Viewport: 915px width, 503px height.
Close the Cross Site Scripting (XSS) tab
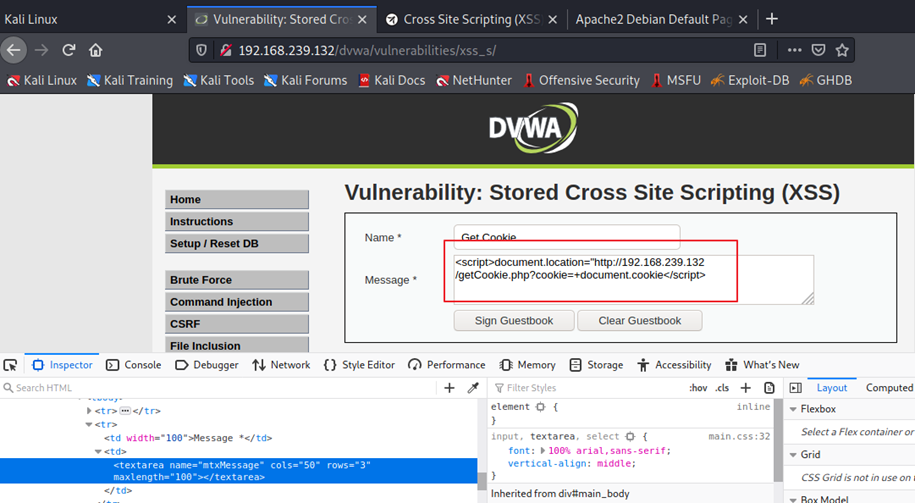(553, 20)
